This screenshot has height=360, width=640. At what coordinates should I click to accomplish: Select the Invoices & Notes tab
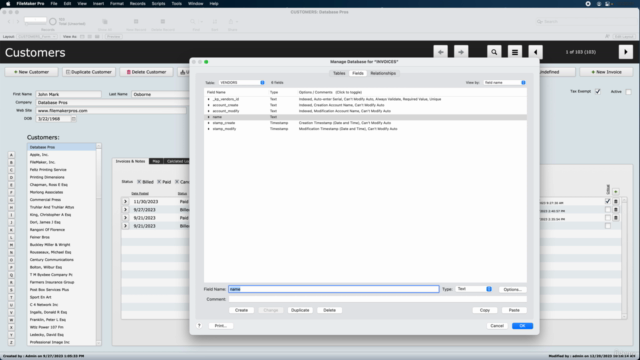[130, 161]
